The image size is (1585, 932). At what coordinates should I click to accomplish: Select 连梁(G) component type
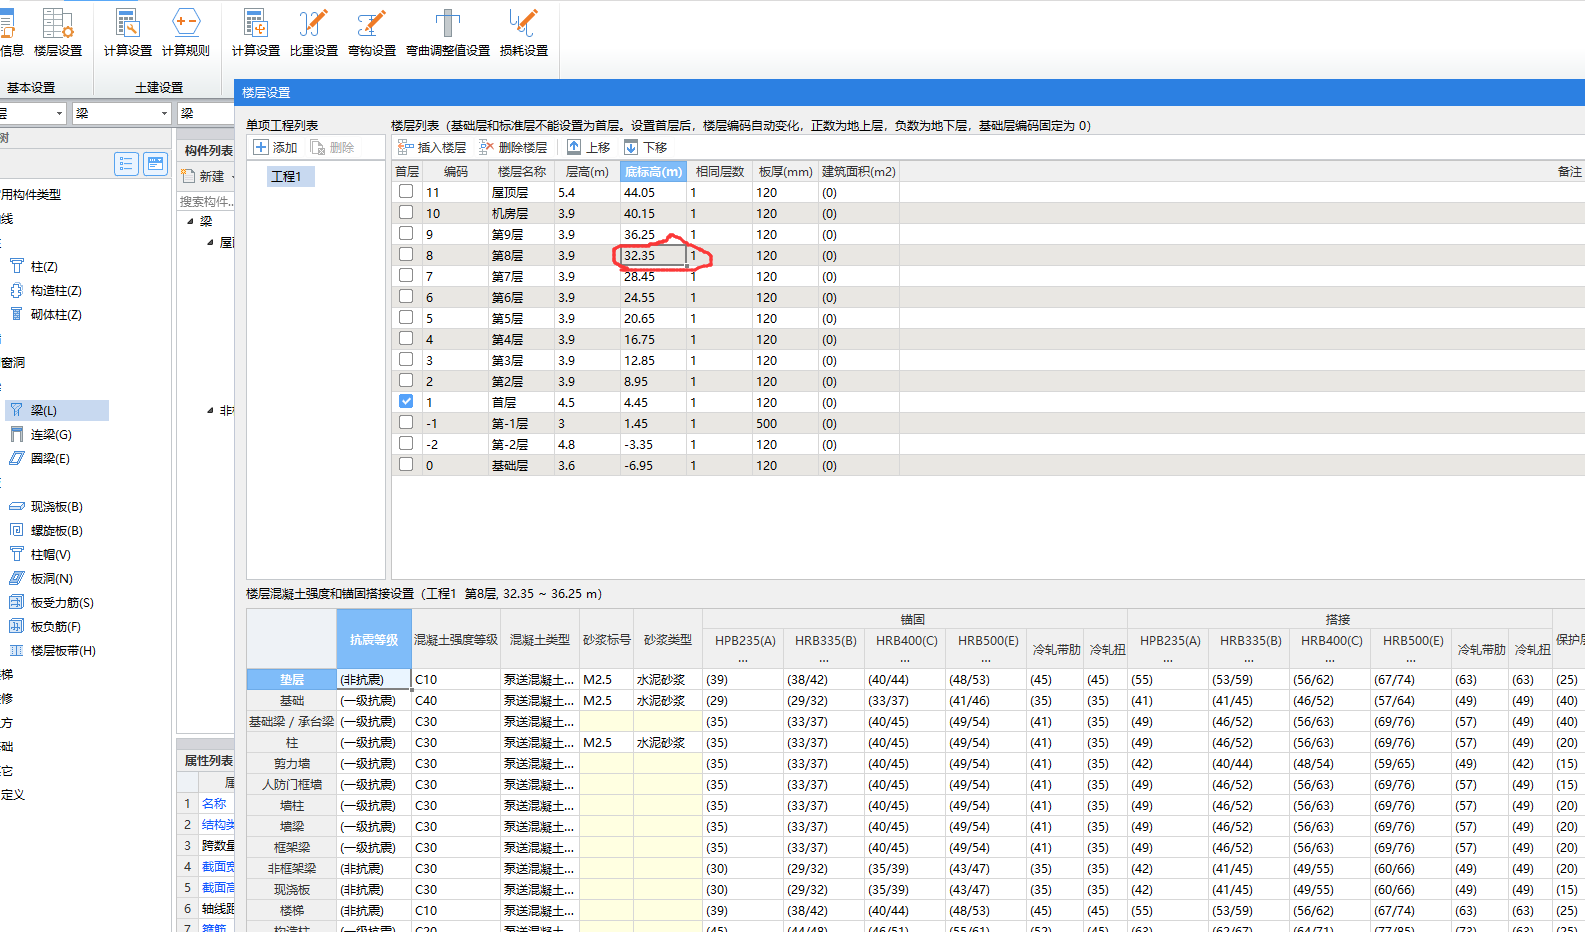click(40, 434)
